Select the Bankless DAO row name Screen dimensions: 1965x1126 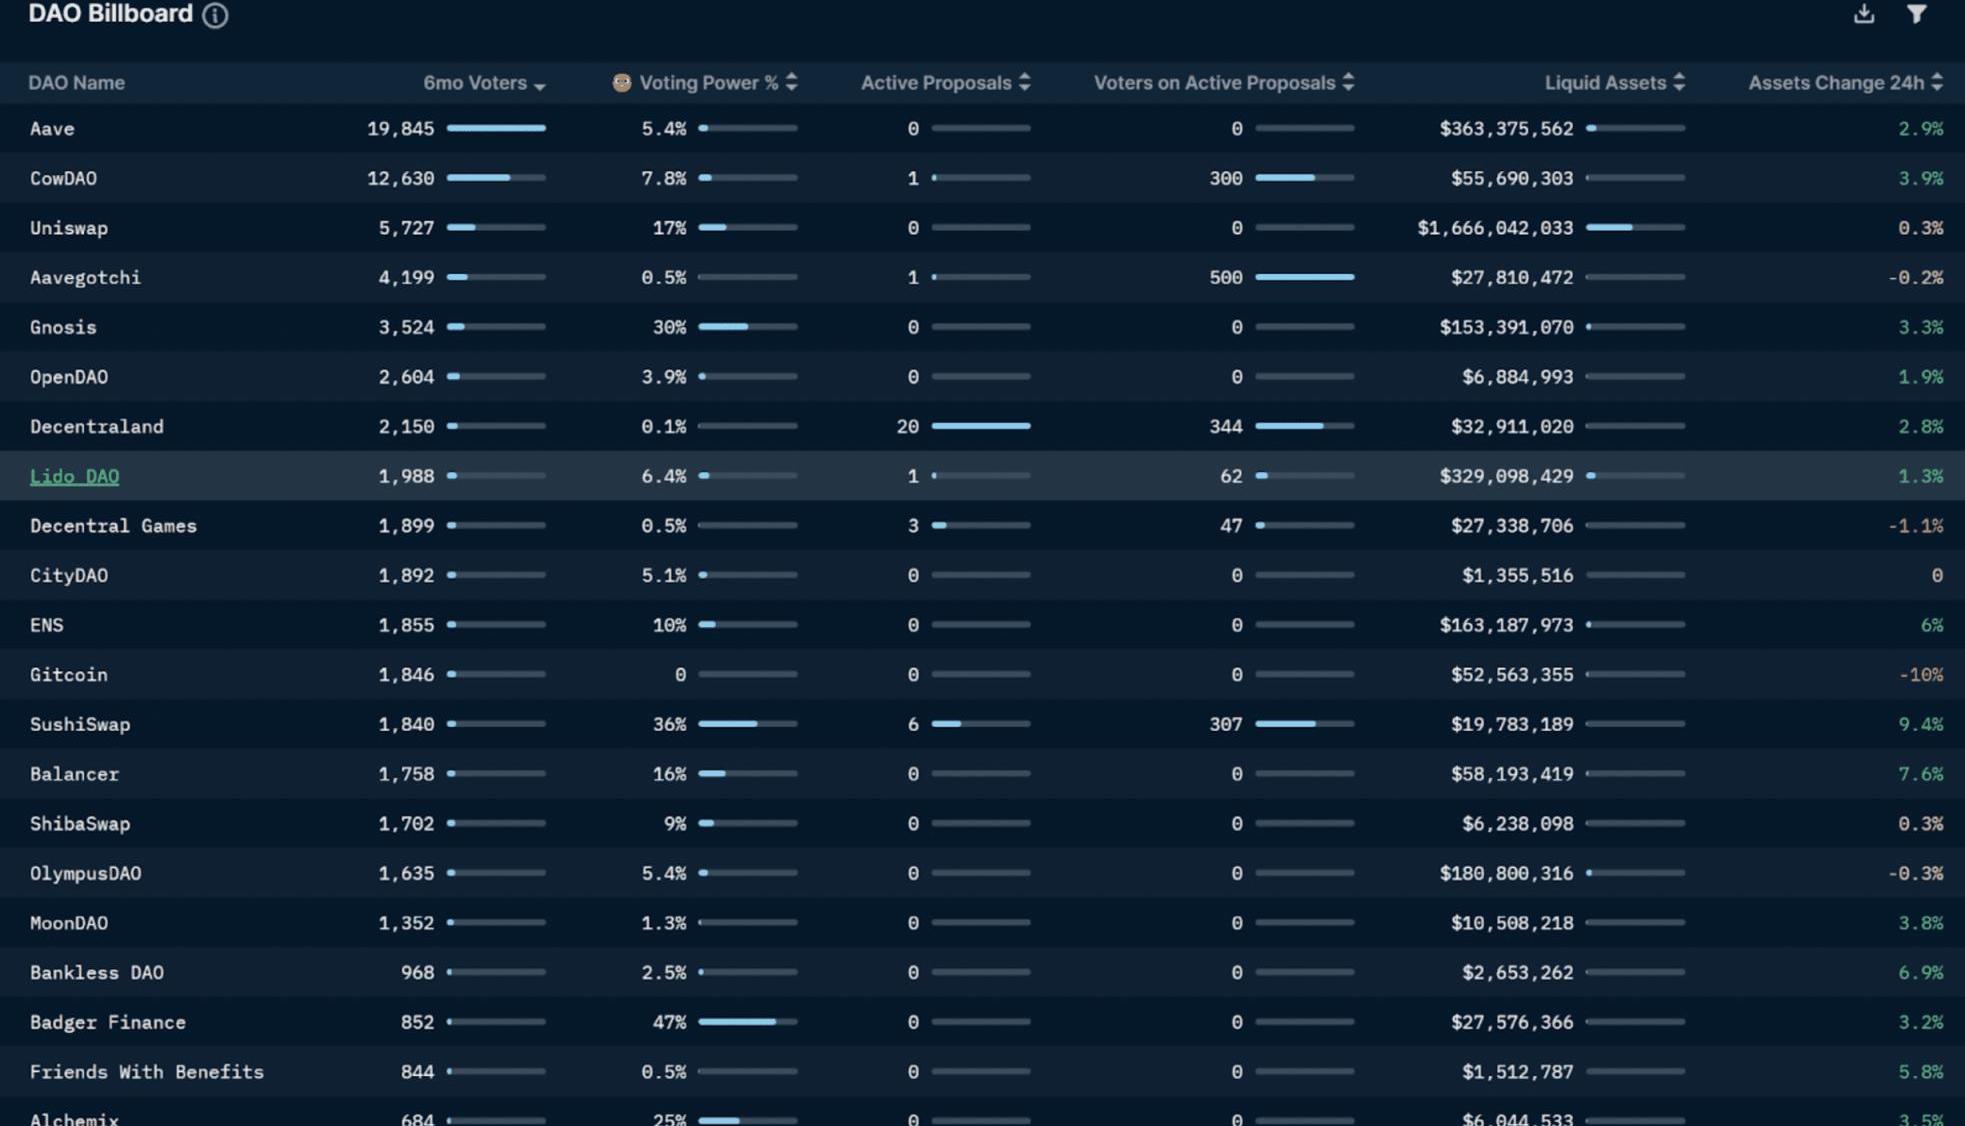(x=96, y=973)
